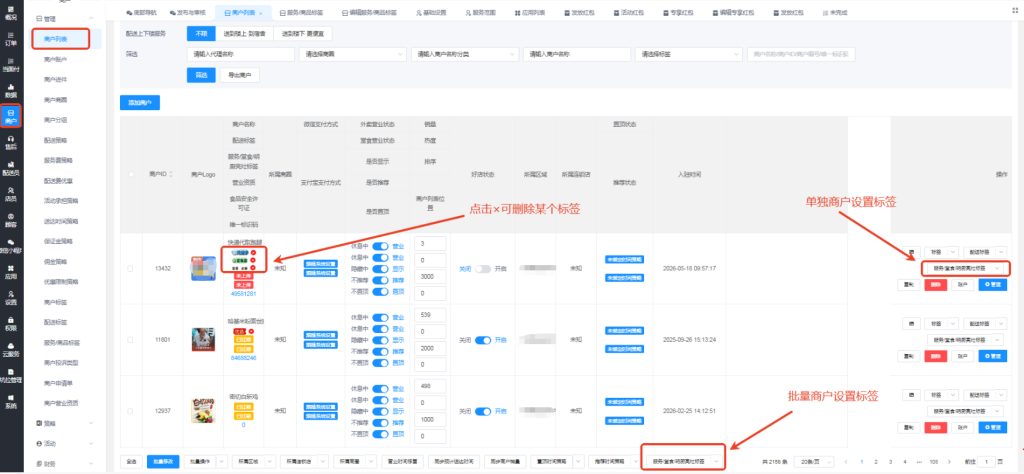The image size is (1024, 474).
Task: Open 商户标签 in the sidebar menu
Action: (55, 302)
